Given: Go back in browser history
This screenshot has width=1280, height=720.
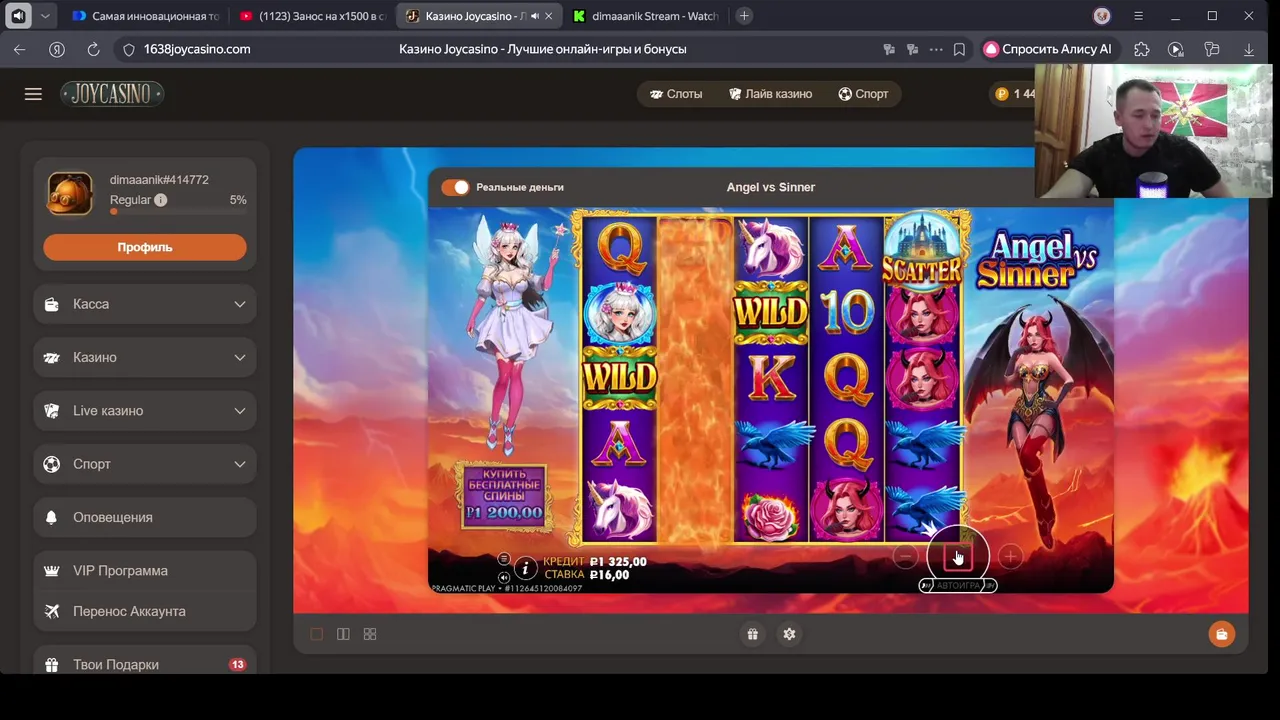Looking at the screenshot, I should tap(20, 49).
